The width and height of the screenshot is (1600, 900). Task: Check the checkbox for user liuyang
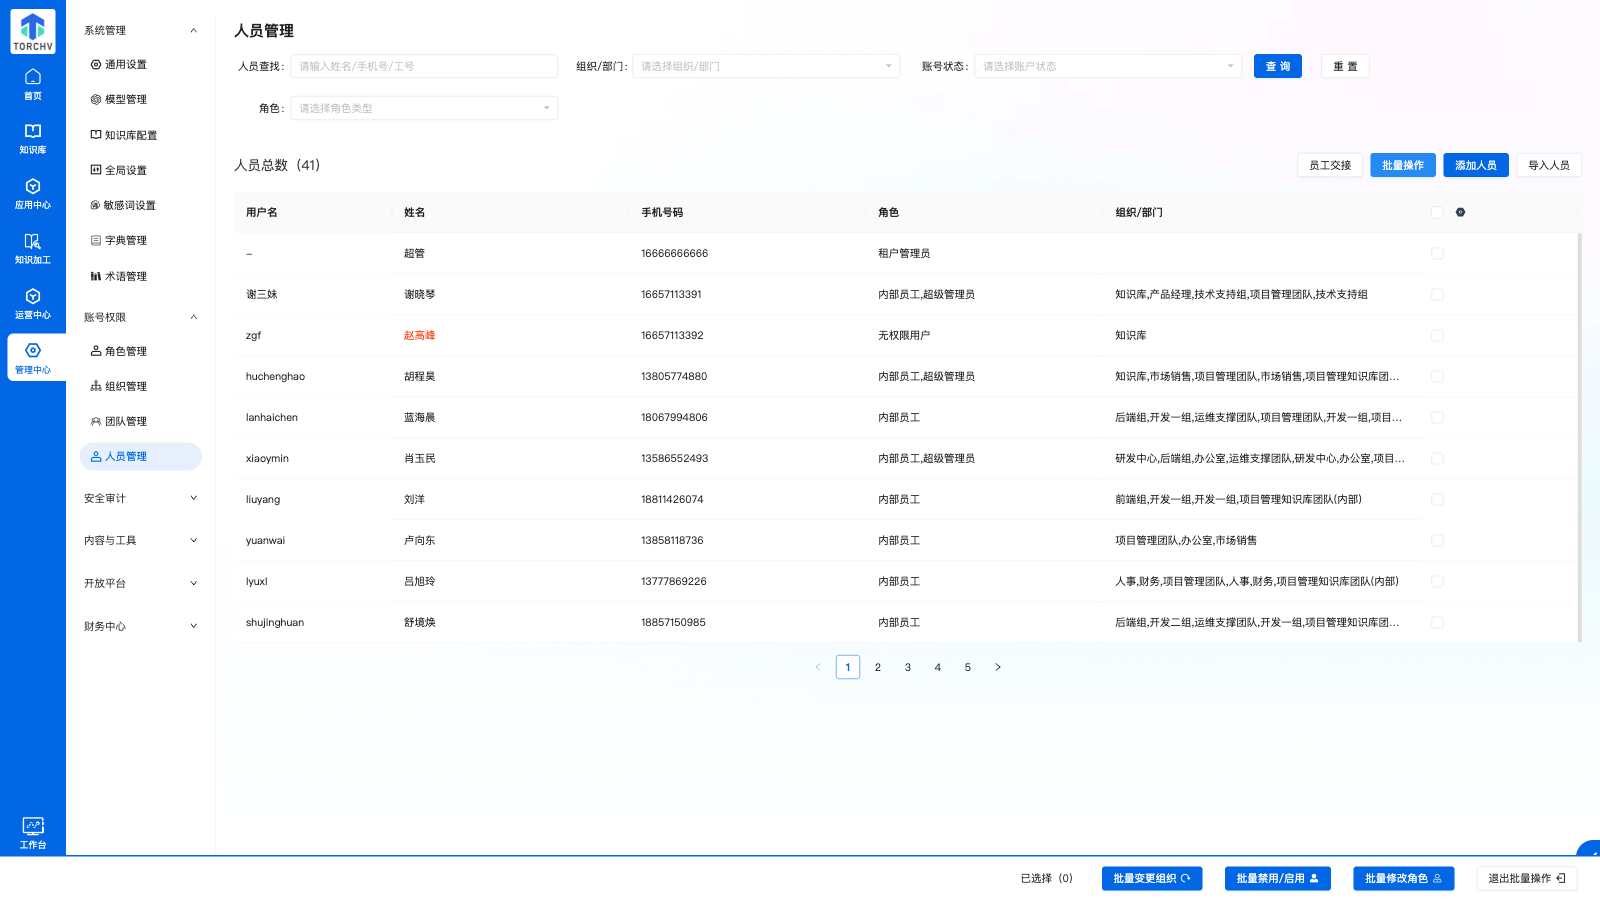pos(1437,499)
